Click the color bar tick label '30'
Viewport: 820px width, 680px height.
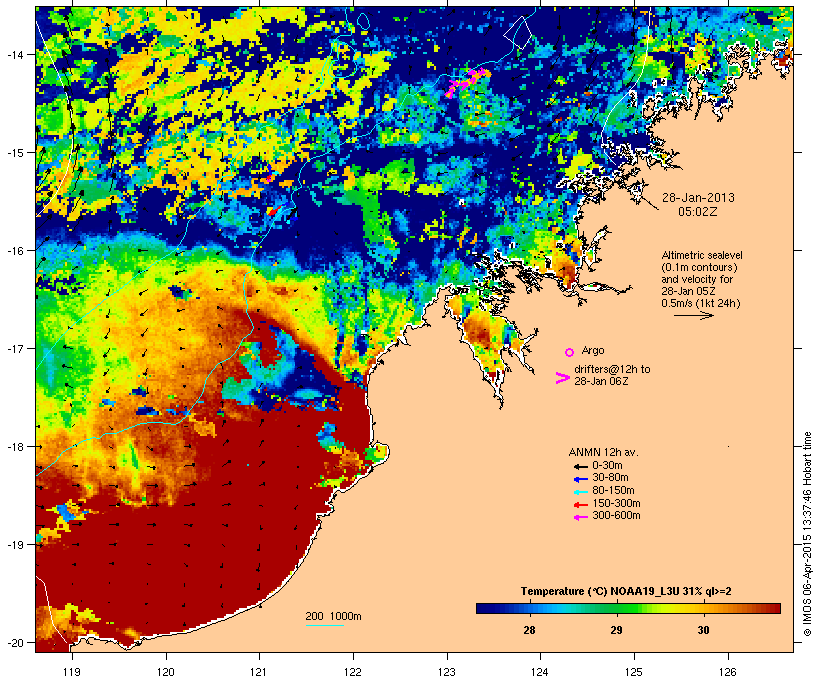[x=703, y=630]
